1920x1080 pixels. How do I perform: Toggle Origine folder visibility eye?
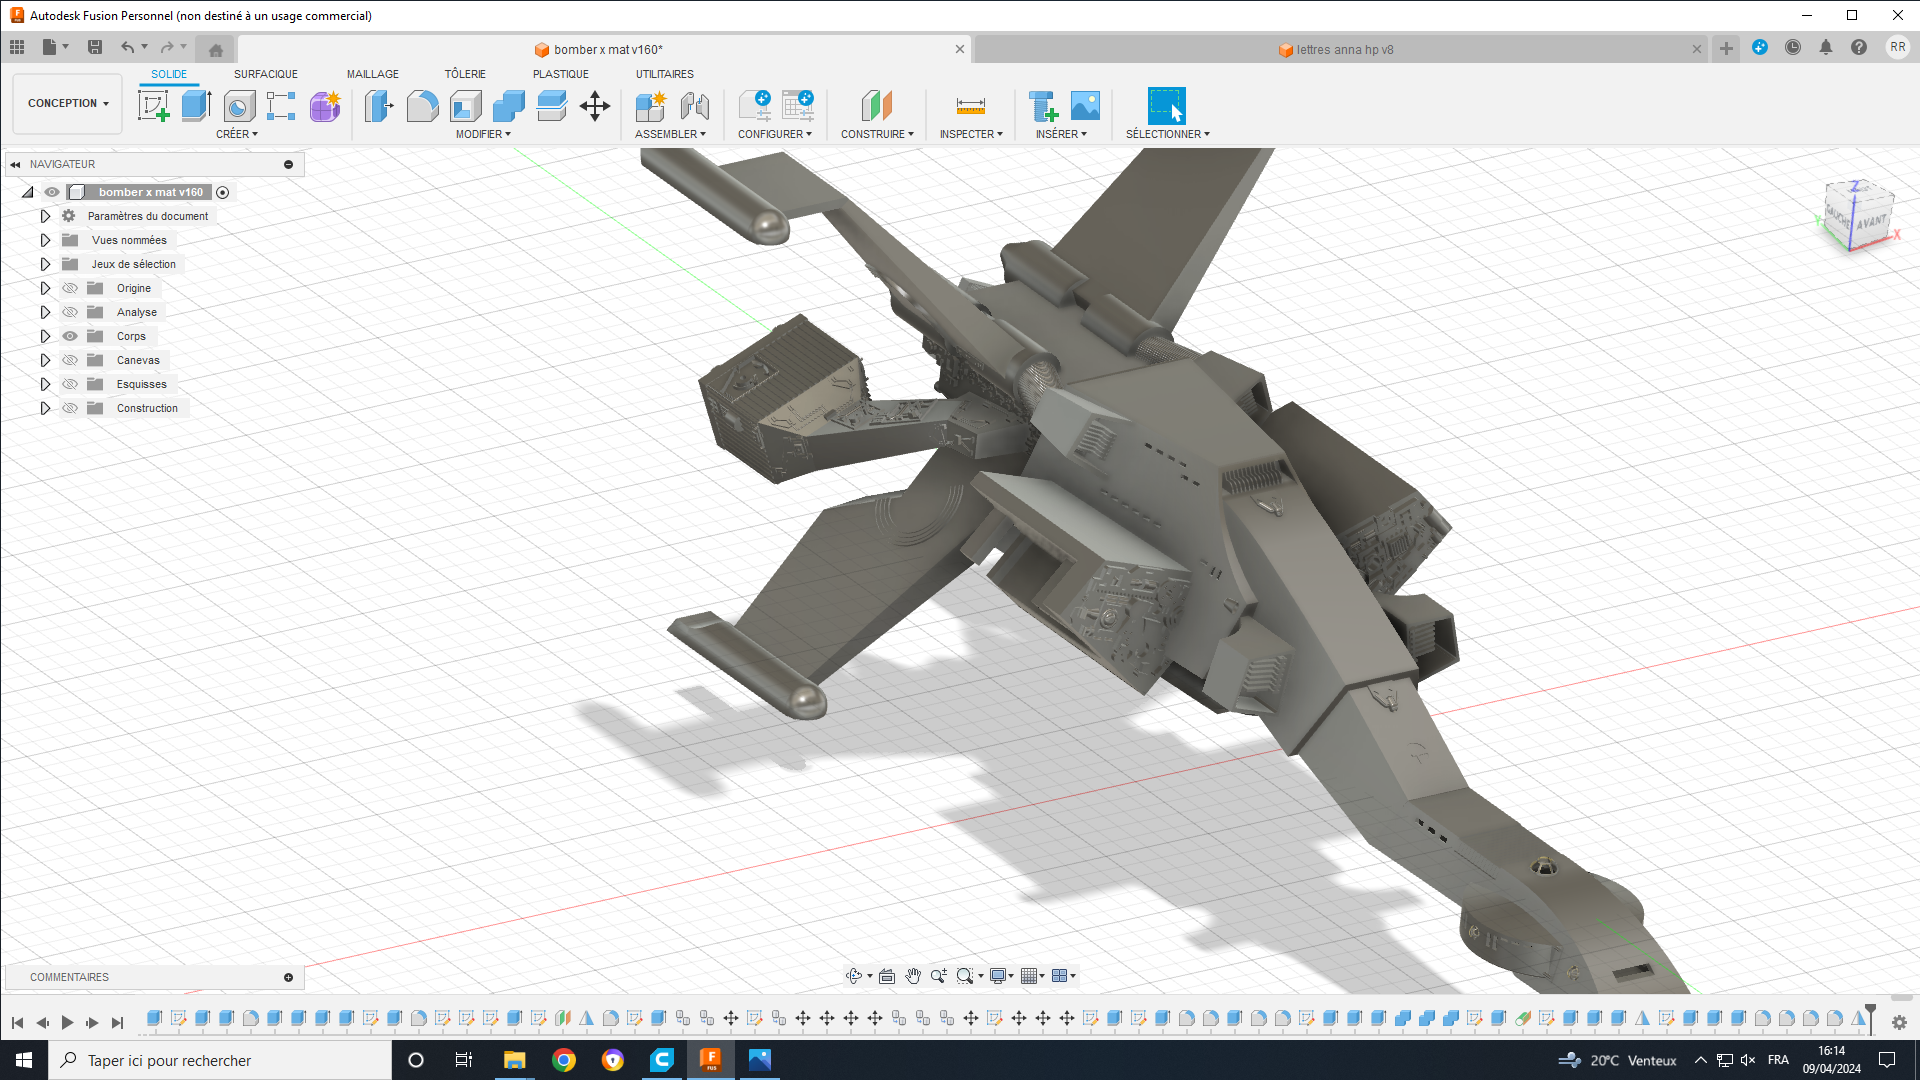pos(70,288)
